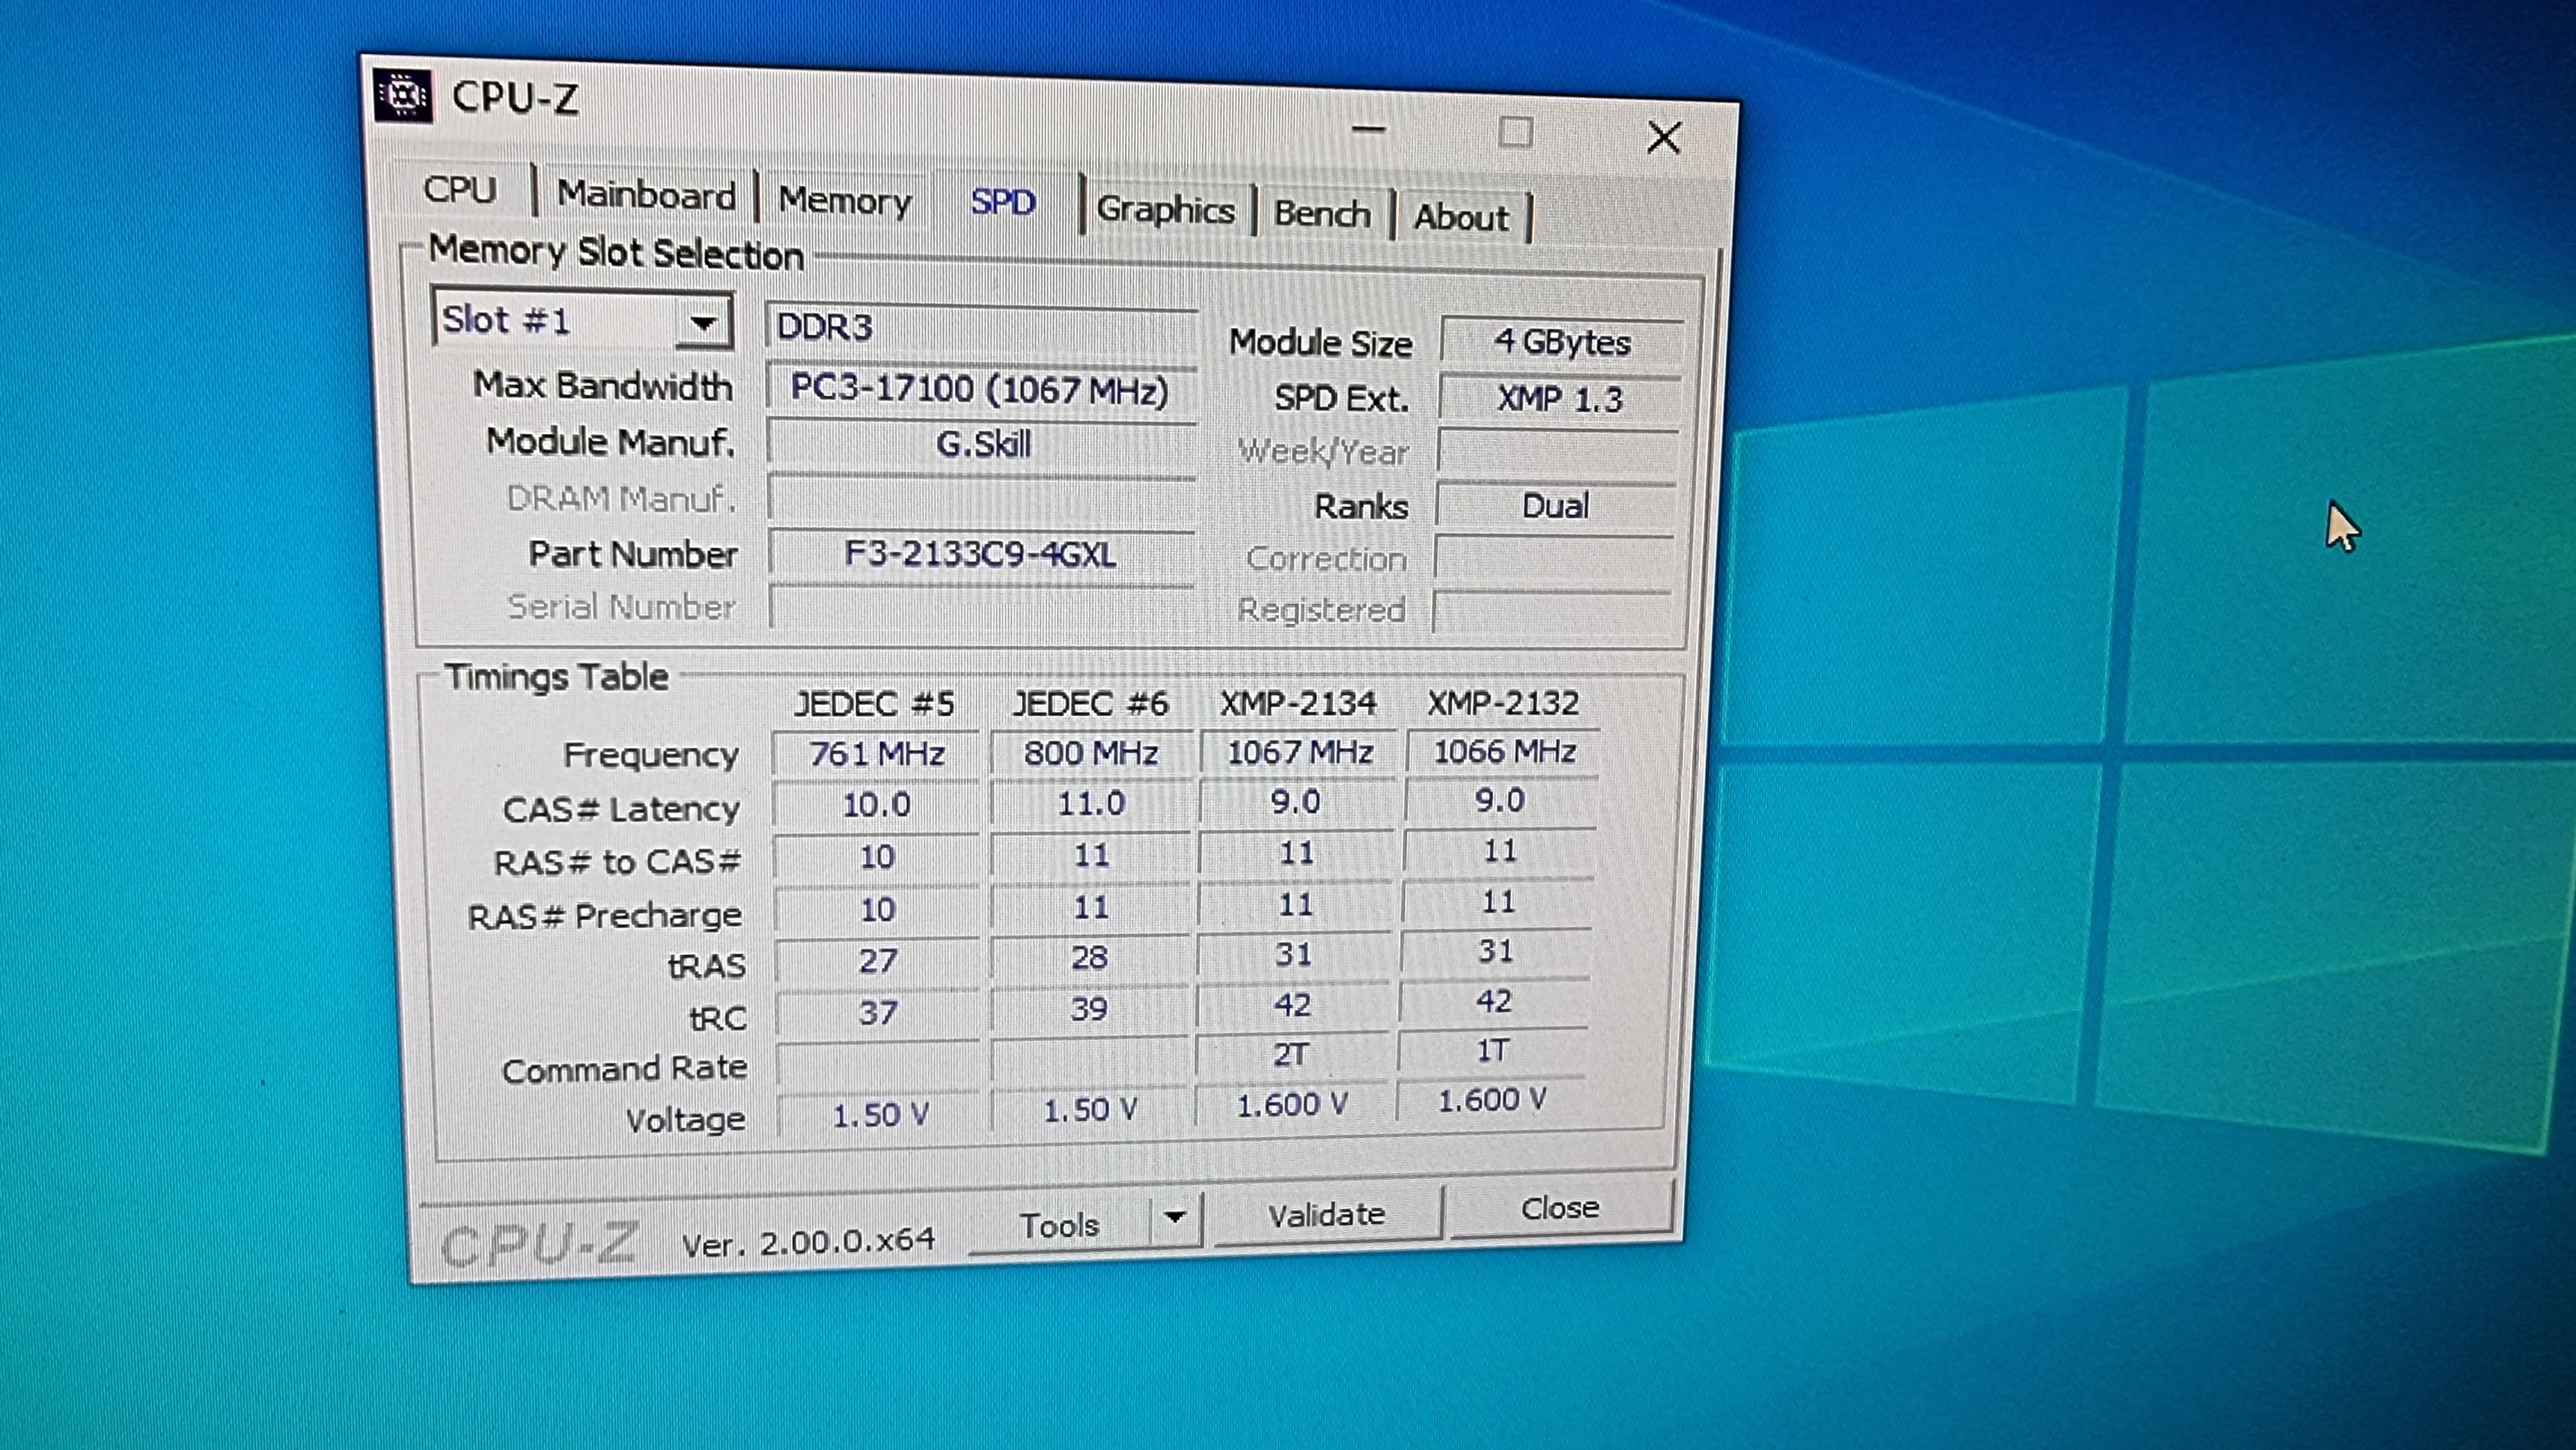Click the XMP-2132 column header
Image resolution: width=2576 pixels, height=1450 pixels.
tap(1503, 702)
